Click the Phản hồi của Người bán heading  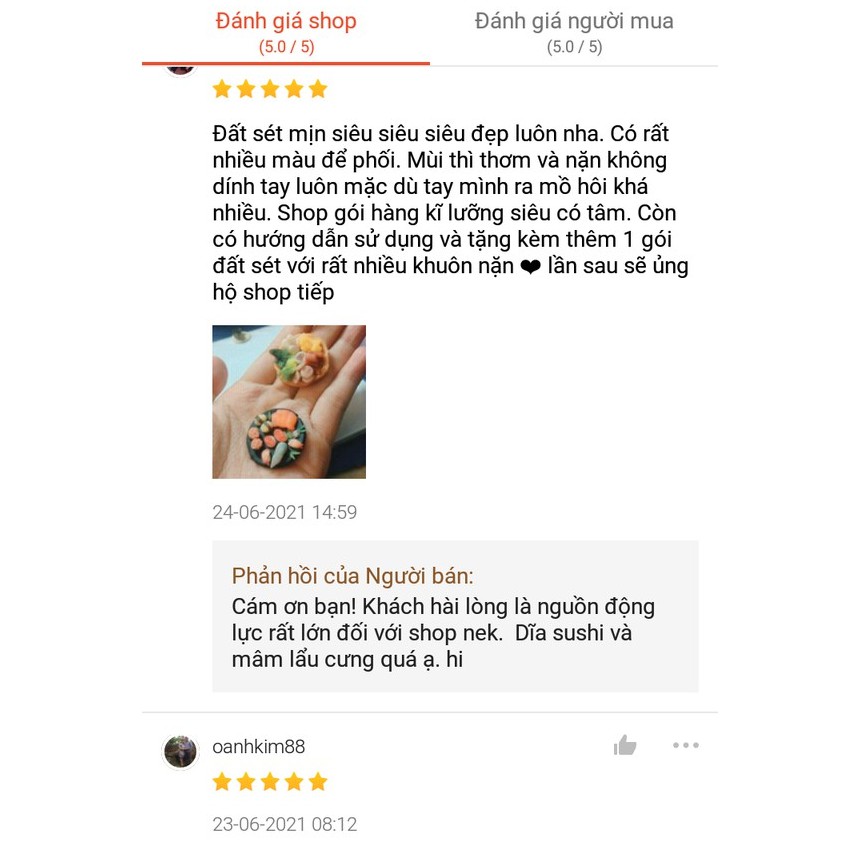coord(352,576)
